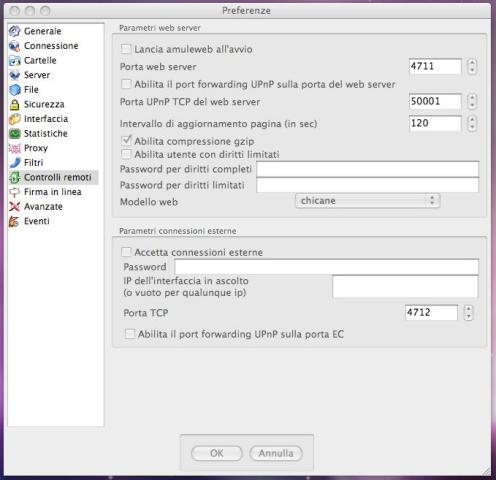Open the Generale preferences icon

pos(15,31)
